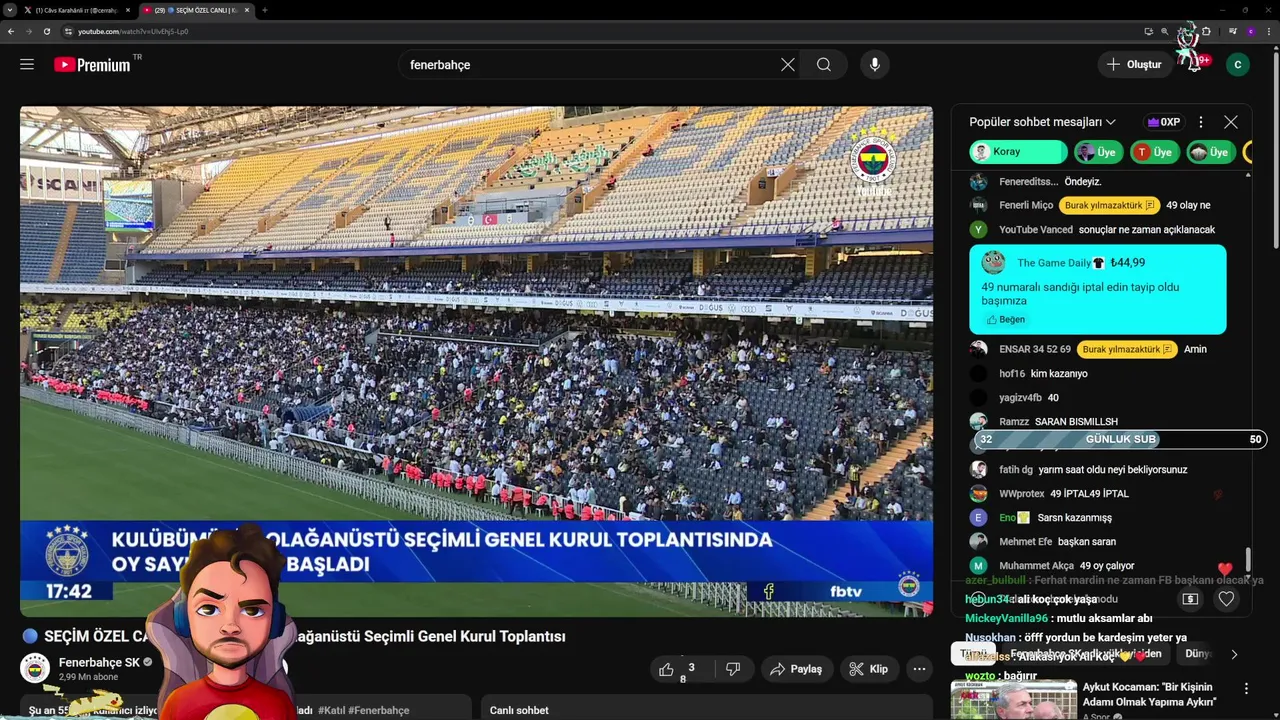The width and height of the screenshot is (1280, 720).
Task: Open the browser profile avatar icon
Action: [x=1250, y=31]
